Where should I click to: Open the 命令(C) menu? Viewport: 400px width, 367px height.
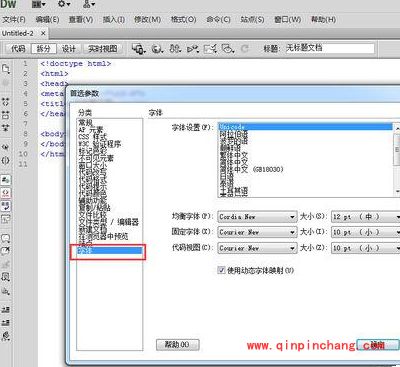tap(218, 20)
